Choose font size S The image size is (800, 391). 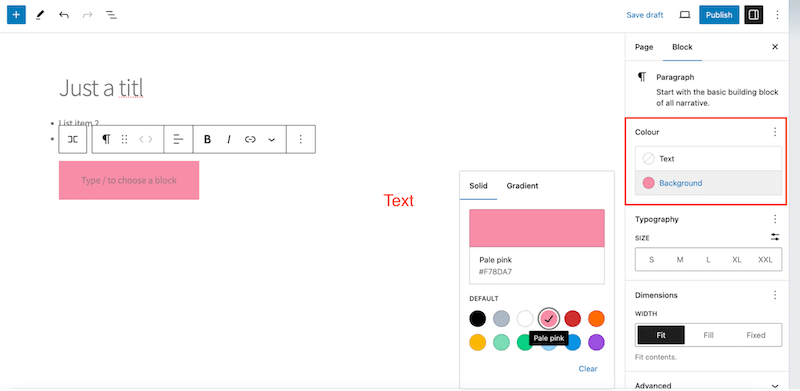point(652,260)
